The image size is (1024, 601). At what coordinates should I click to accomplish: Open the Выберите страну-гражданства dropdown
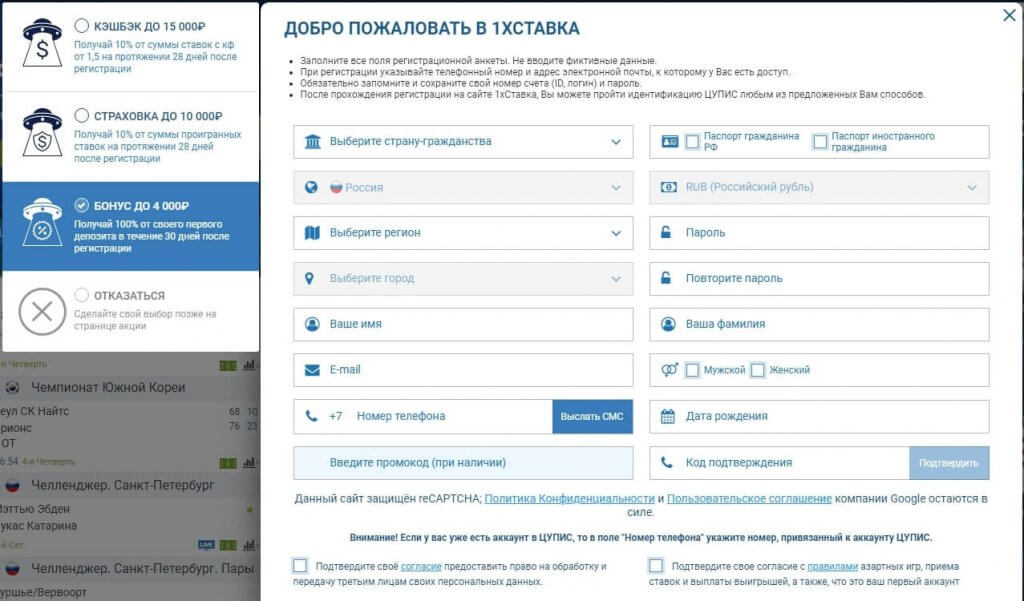(463, 142)
